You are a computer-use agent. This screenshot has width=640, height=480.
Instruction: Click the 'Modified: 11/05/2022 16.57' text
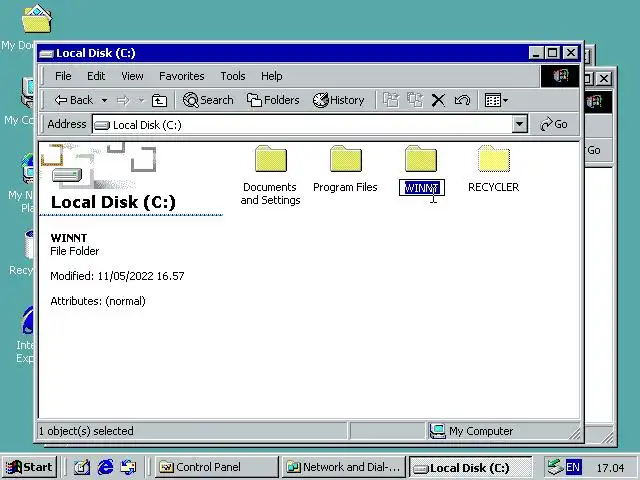(117, 276)
